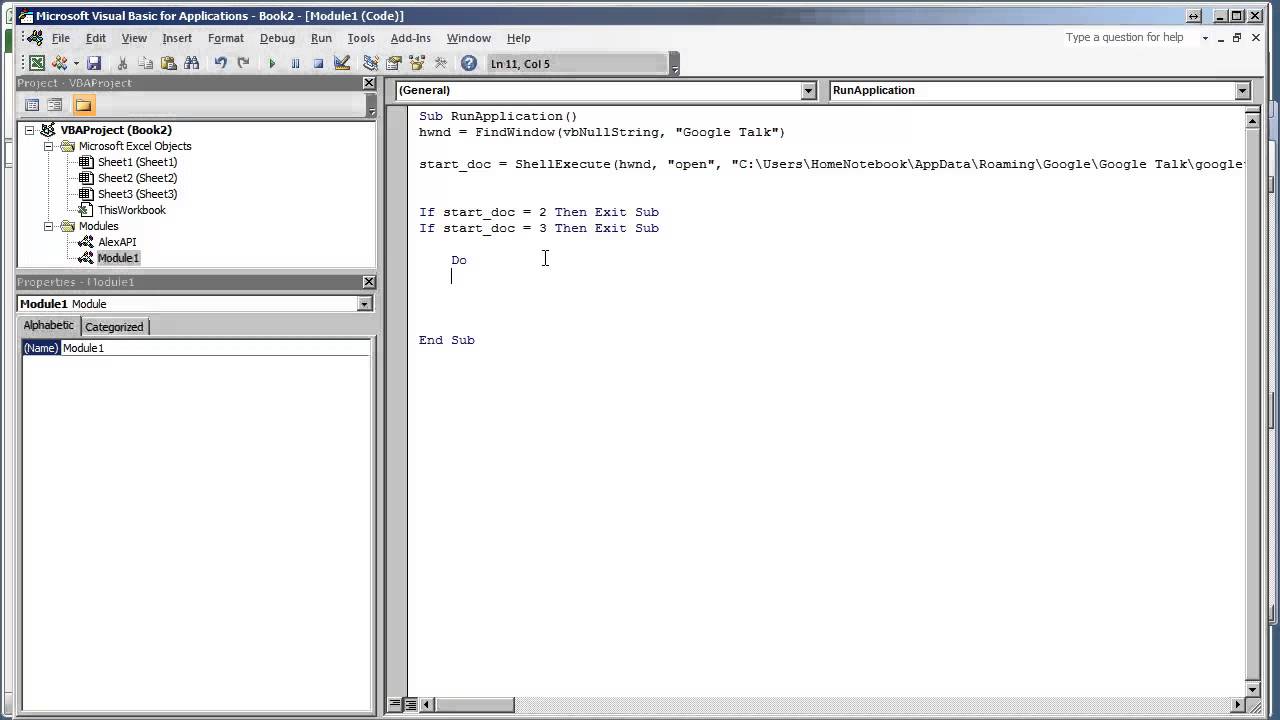This screenshot has height=720, width=1280.
Task: Collapse the VBAProject (Book2) tree node
Action: pyautogui.click(x=30, y=130)
